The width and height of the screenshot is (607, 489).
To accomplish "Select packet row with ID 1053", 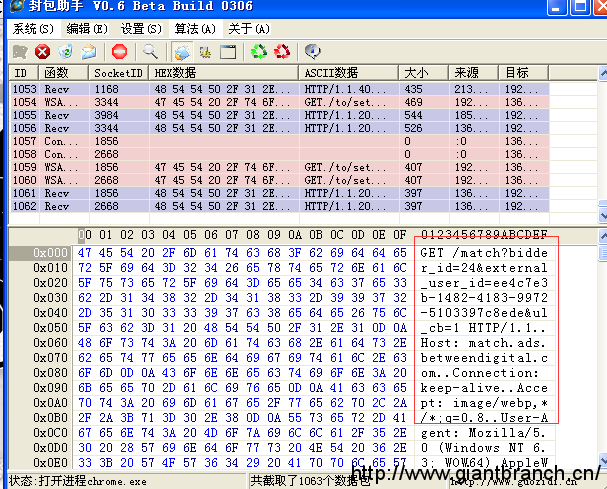I will pyautogui.click(x=279, y=89).
